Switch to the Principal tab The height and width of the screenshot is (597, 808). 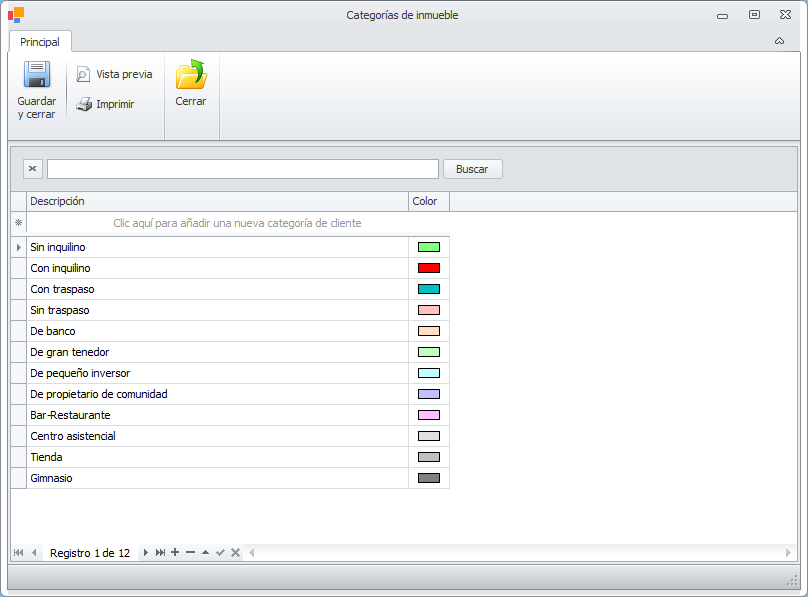pos(40,42)
